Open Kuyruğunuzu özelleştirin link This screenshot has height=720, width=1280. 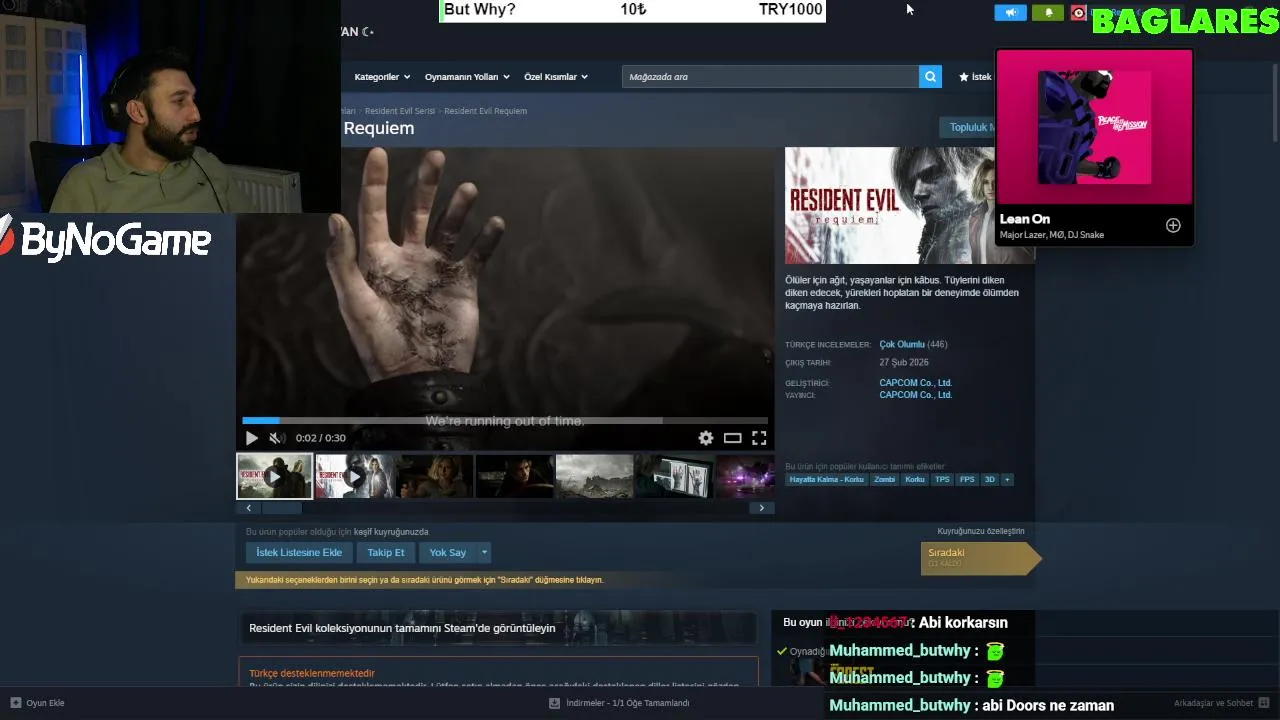981,531
